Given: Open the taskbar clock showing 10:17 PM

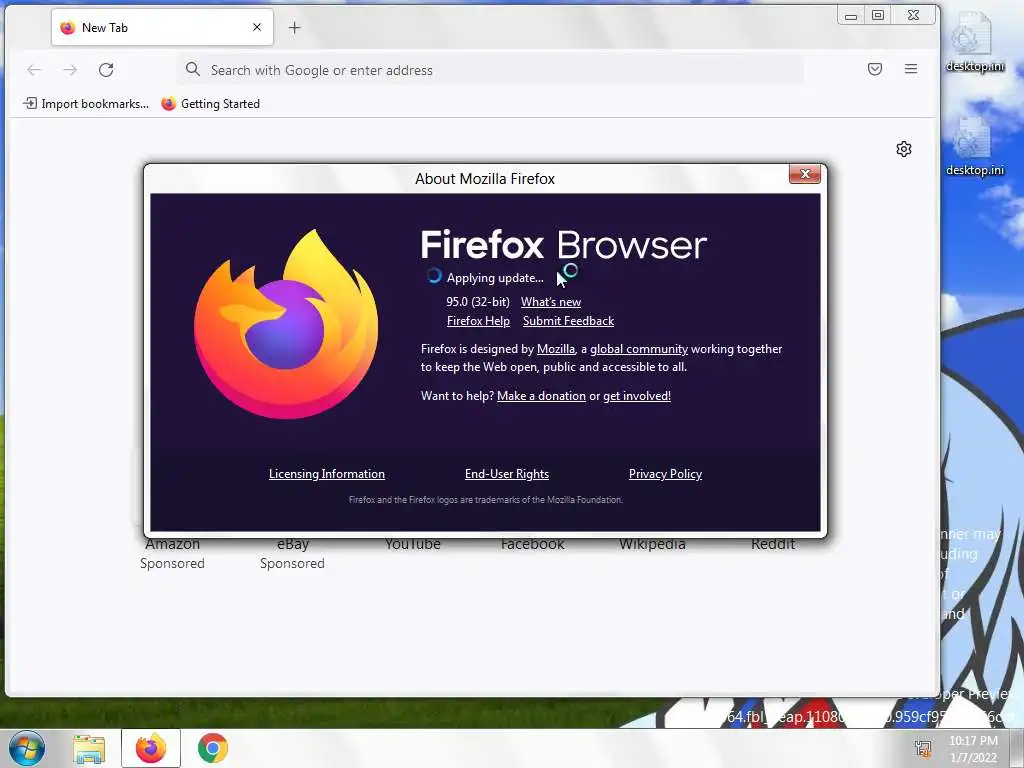Looking at the screenshot, I should click(973, 749).
